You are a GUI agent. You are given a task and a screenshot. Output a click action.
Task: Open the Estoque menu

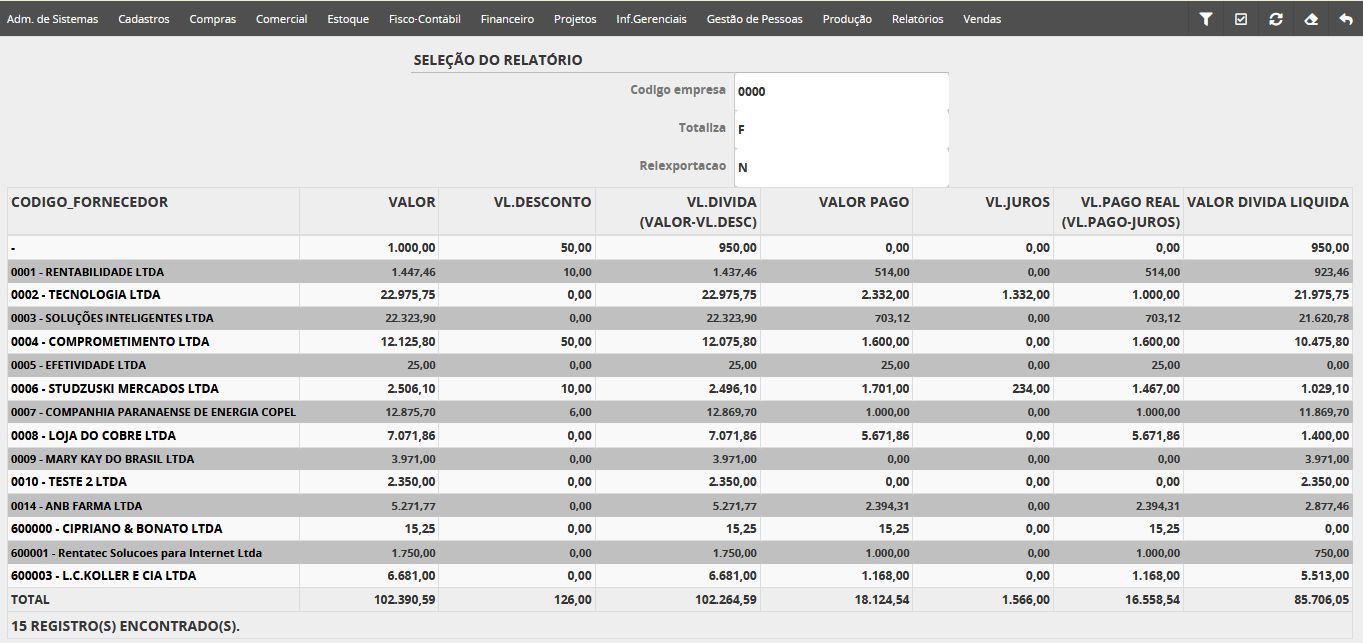click(x=348, y=19)
